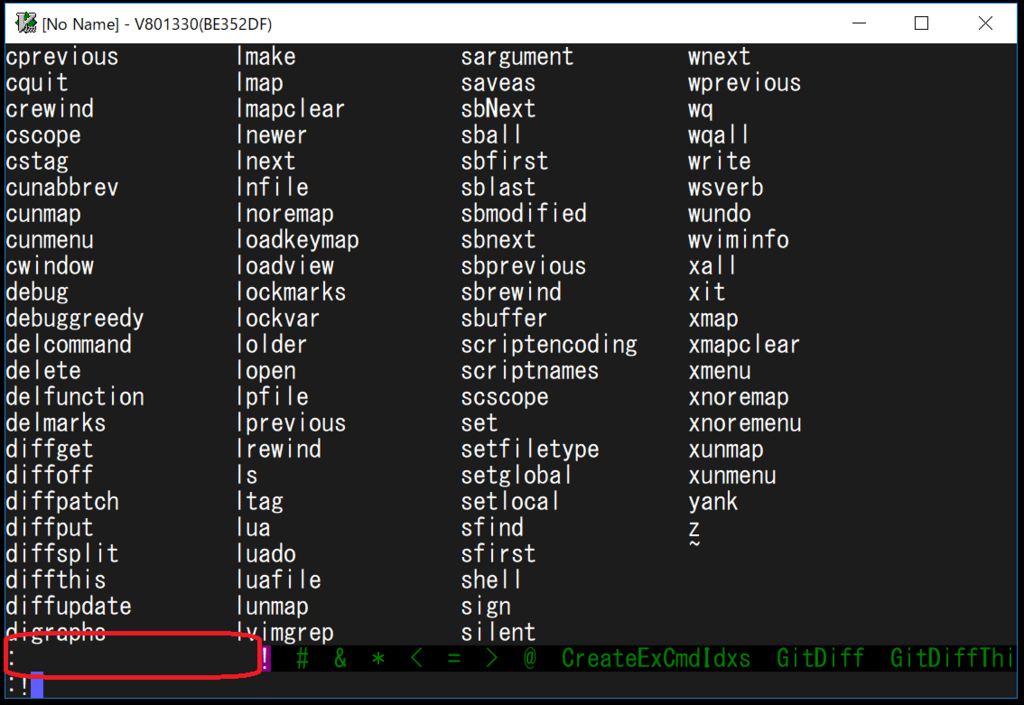Click the 'diffsplit' command text
1024x705 pixels.
[62, 553]
